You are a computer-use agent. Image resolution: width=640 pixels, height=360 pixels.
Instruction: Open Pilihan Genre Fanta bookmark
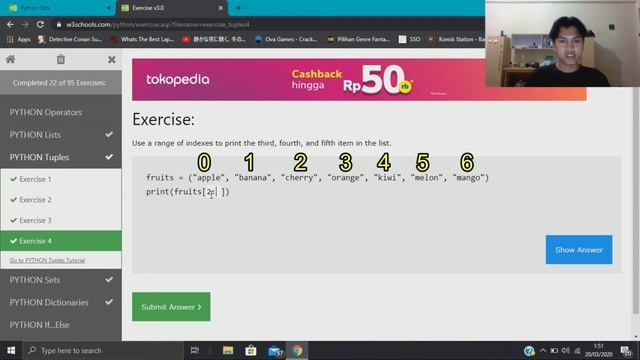click(x=358, y=39)
